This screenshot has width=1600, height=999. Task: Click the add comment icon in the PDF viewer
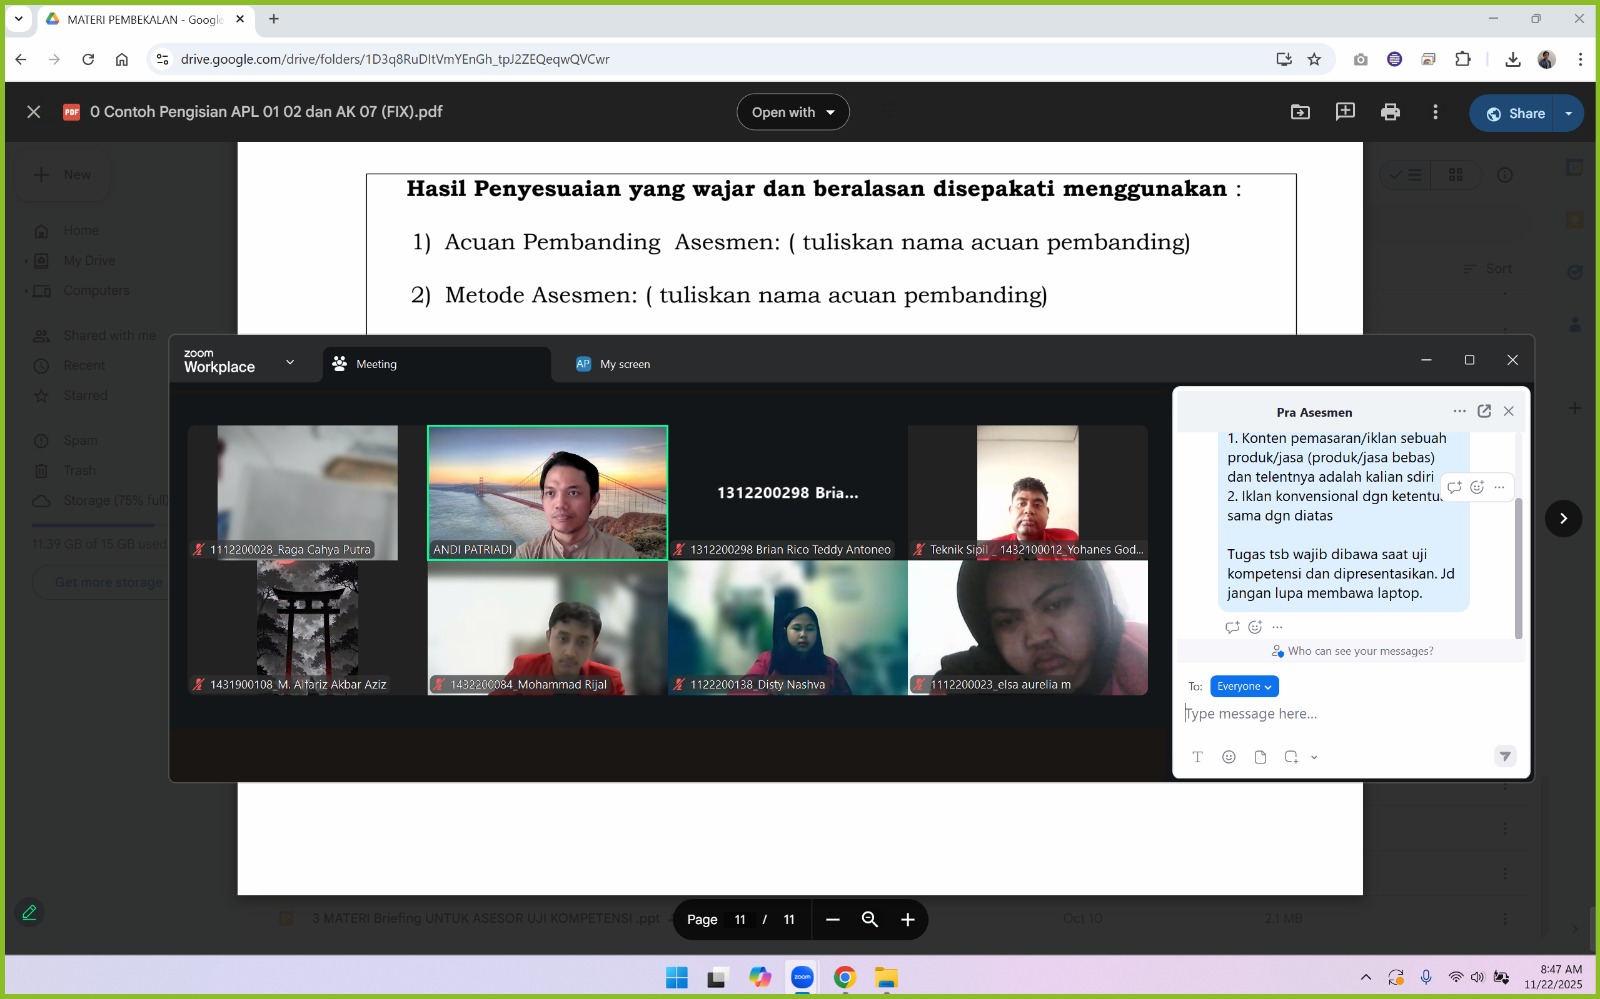1345,112
